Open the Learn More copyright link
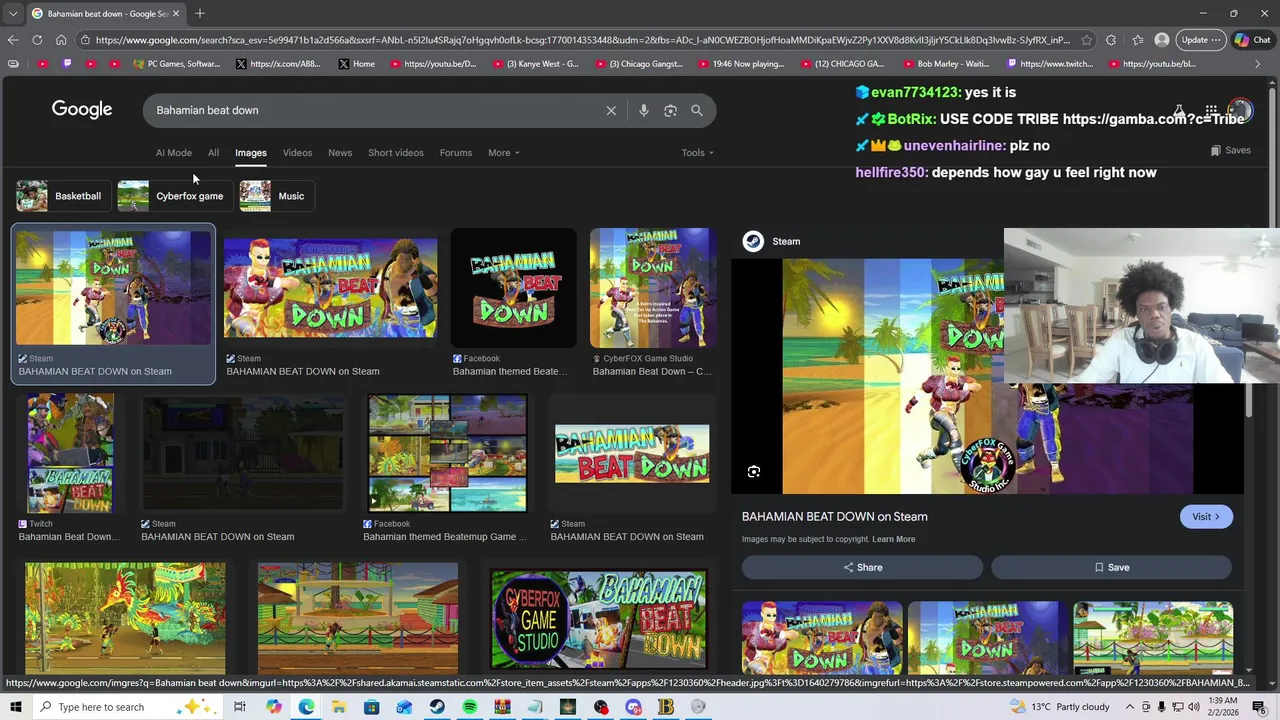Screen dimensions: 1280x720 pyautogui.click(x=893, y=539)
